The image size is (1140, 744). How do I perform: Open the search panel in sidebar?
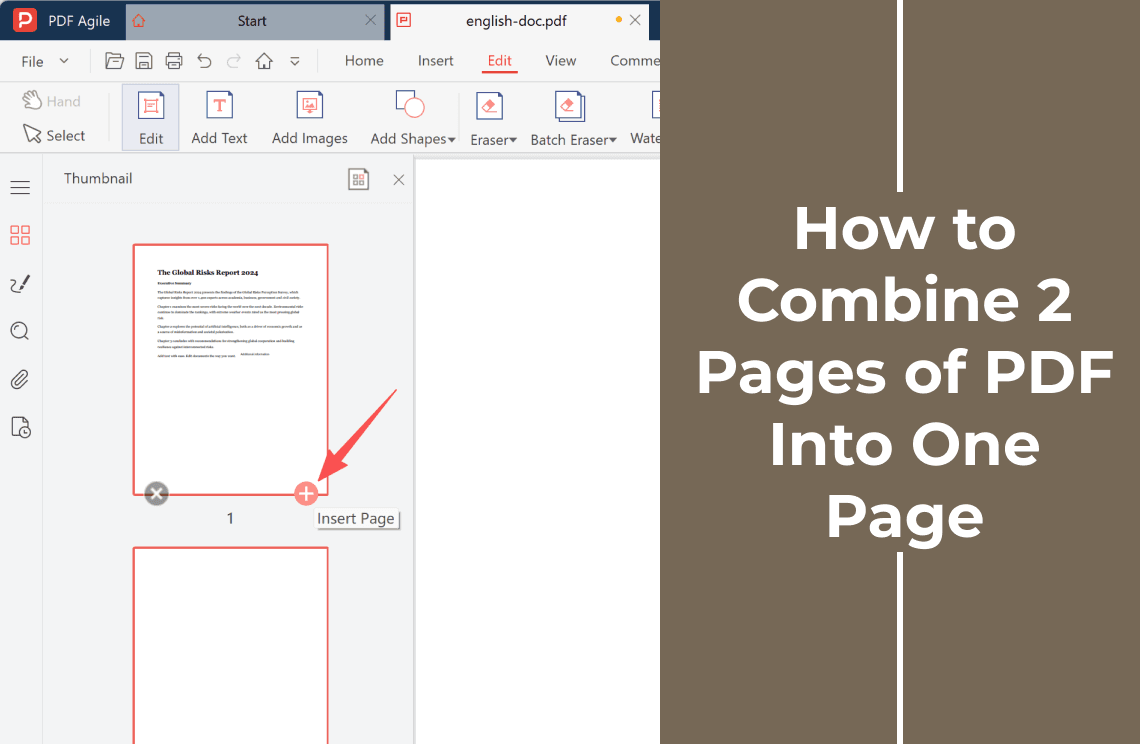point(20,331)
